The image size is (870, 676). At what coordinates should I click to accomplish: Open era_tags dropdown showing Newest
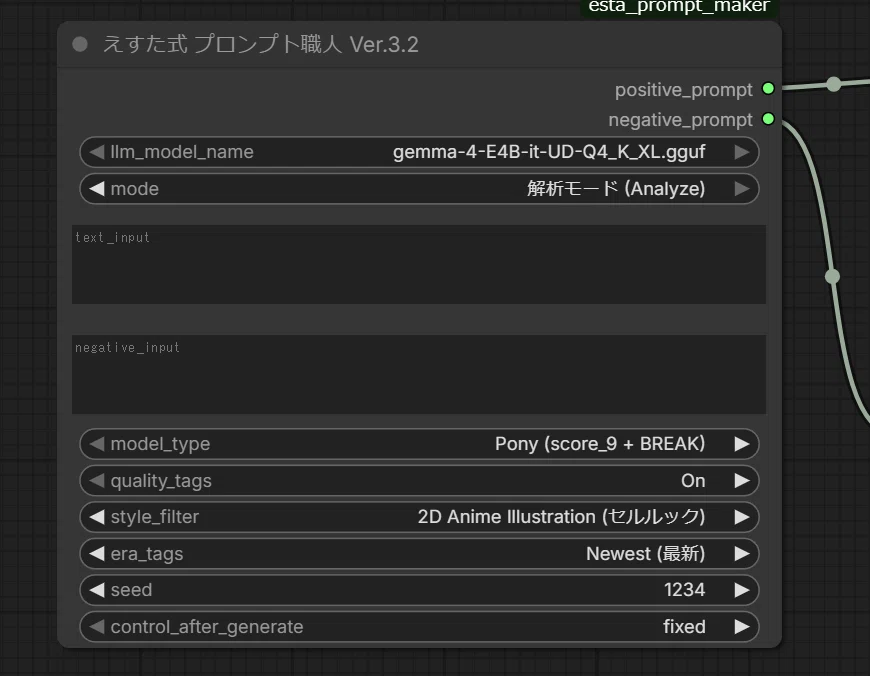pyautogui.click(x=419, y=554)
